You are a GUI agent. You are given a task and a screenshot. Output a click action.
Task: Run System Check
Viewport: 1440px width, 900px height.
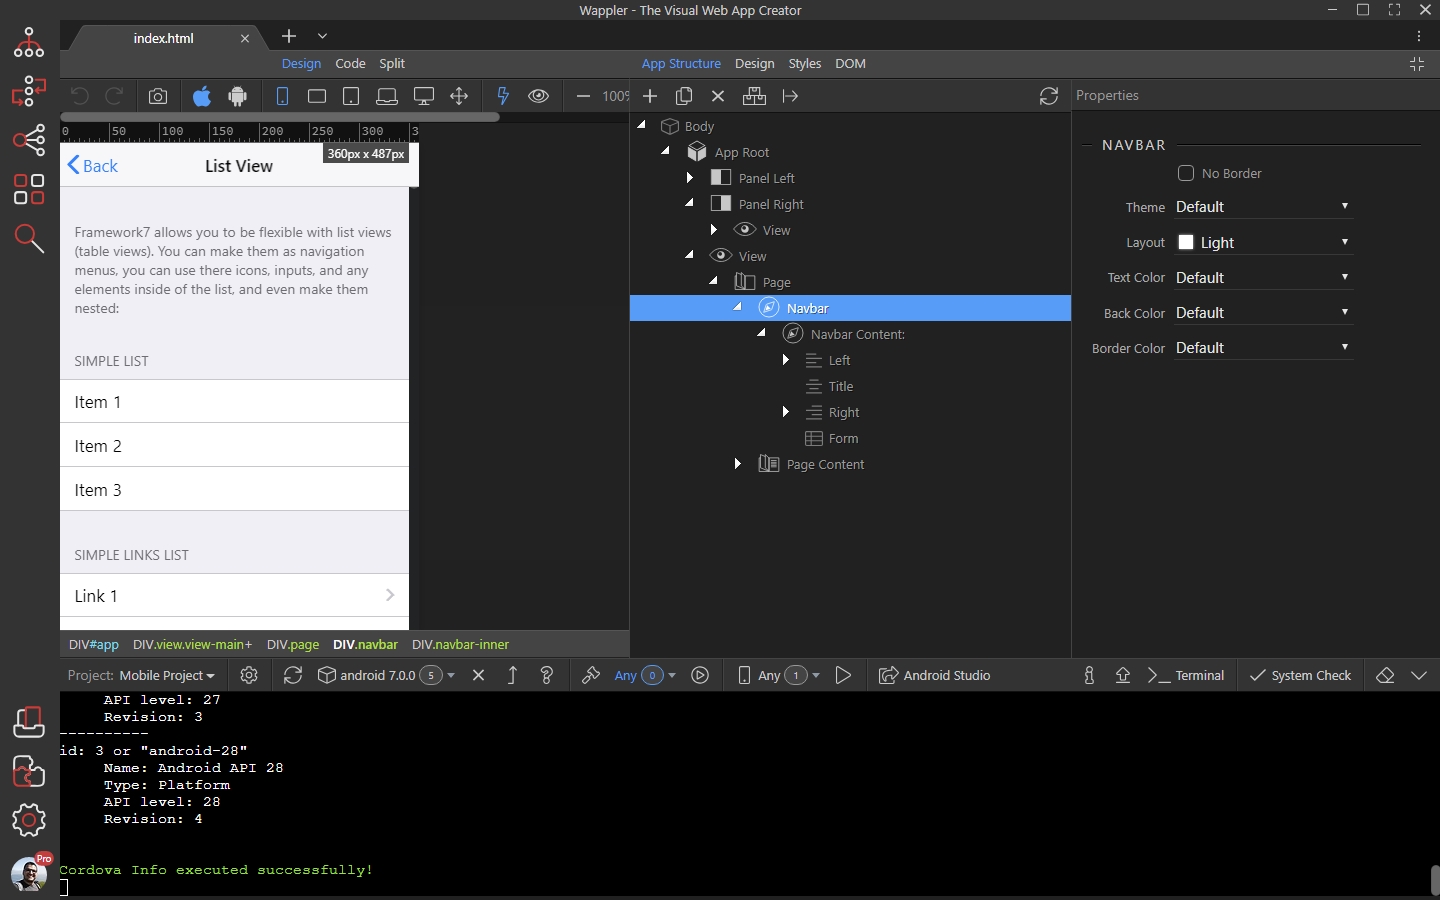[x=1300, y=675]
